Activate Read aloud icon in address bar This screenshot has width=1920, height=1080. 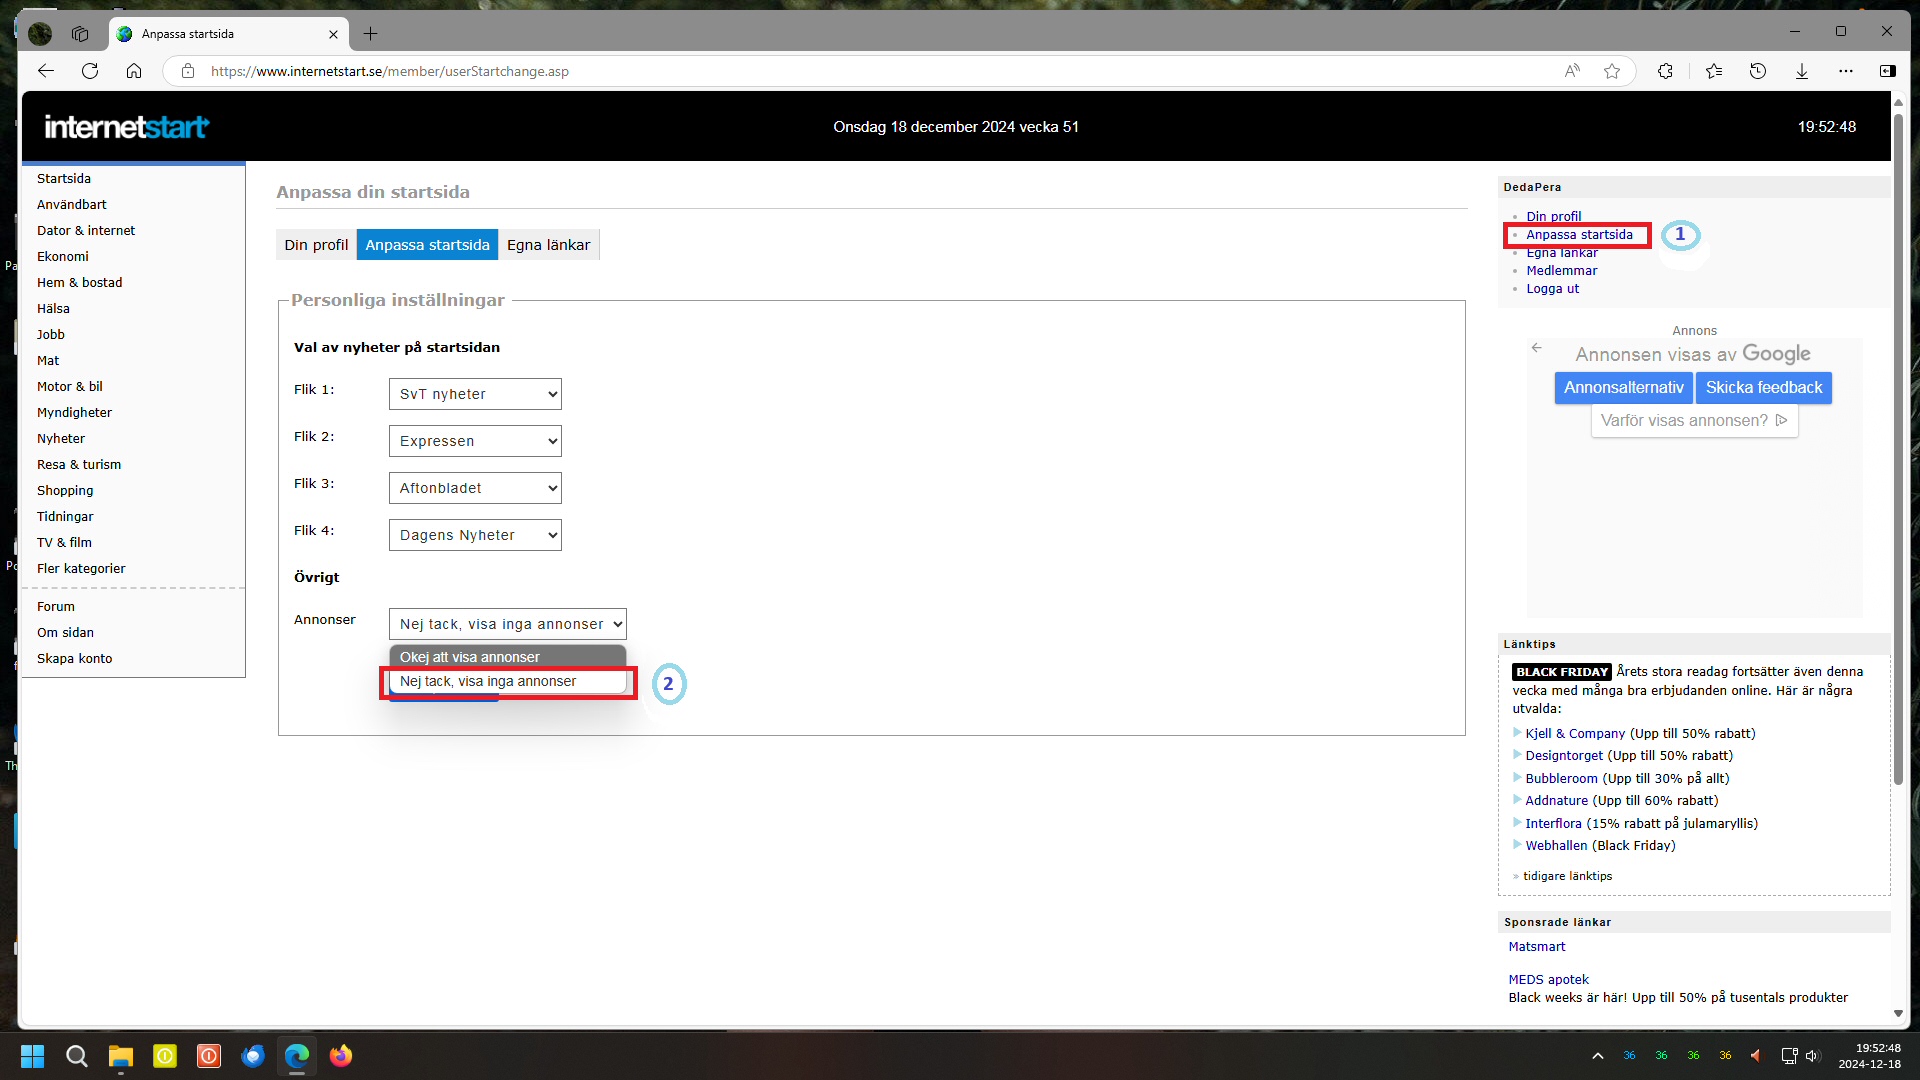click(1572, 71)
